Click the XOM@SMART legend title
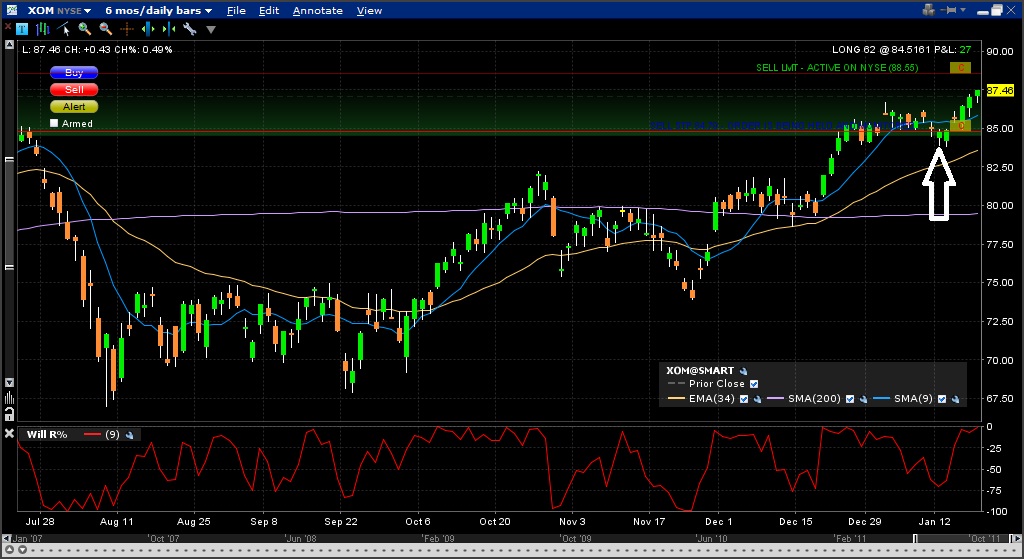 (x=700, y=371)
